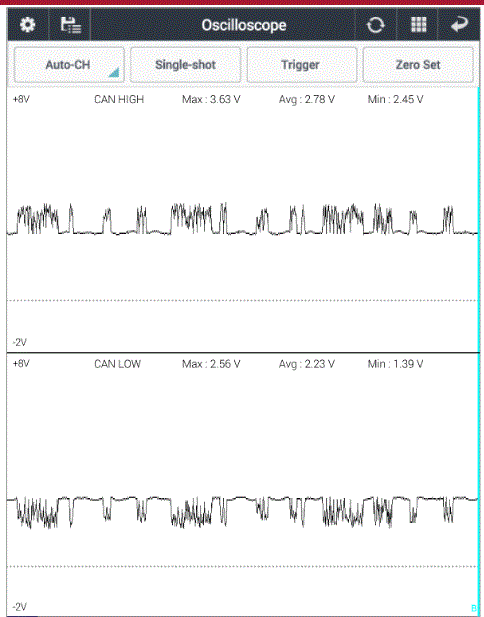Click the Single-shot button

pyautogui.click(x=185, y=65)
